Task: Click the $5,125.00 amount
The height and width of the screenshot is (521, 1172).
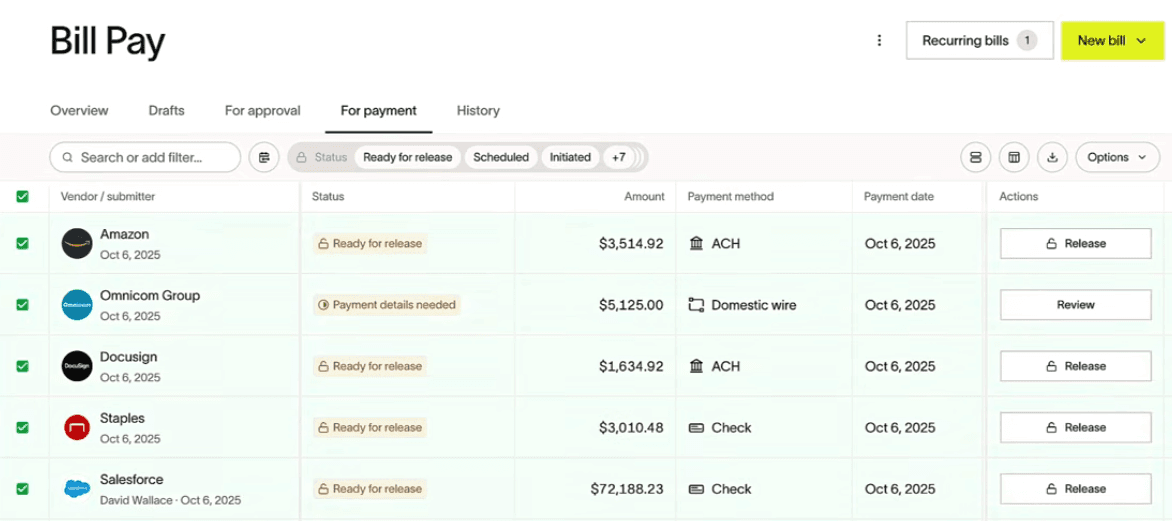Action: click(x=631, y=305)
